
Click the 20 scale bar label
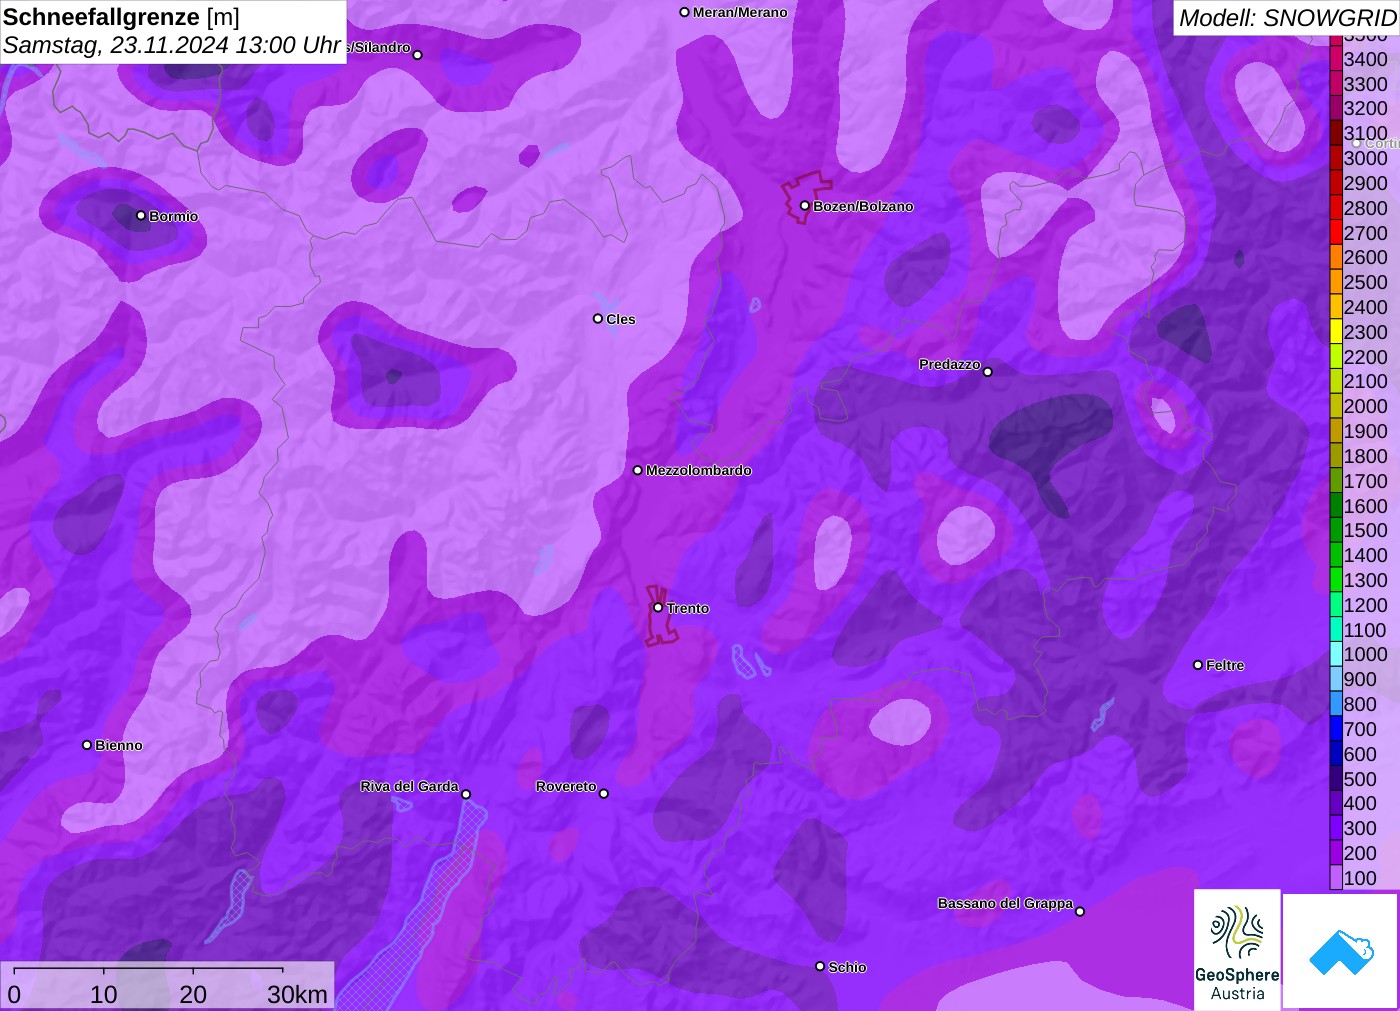(x=193, y=995)
